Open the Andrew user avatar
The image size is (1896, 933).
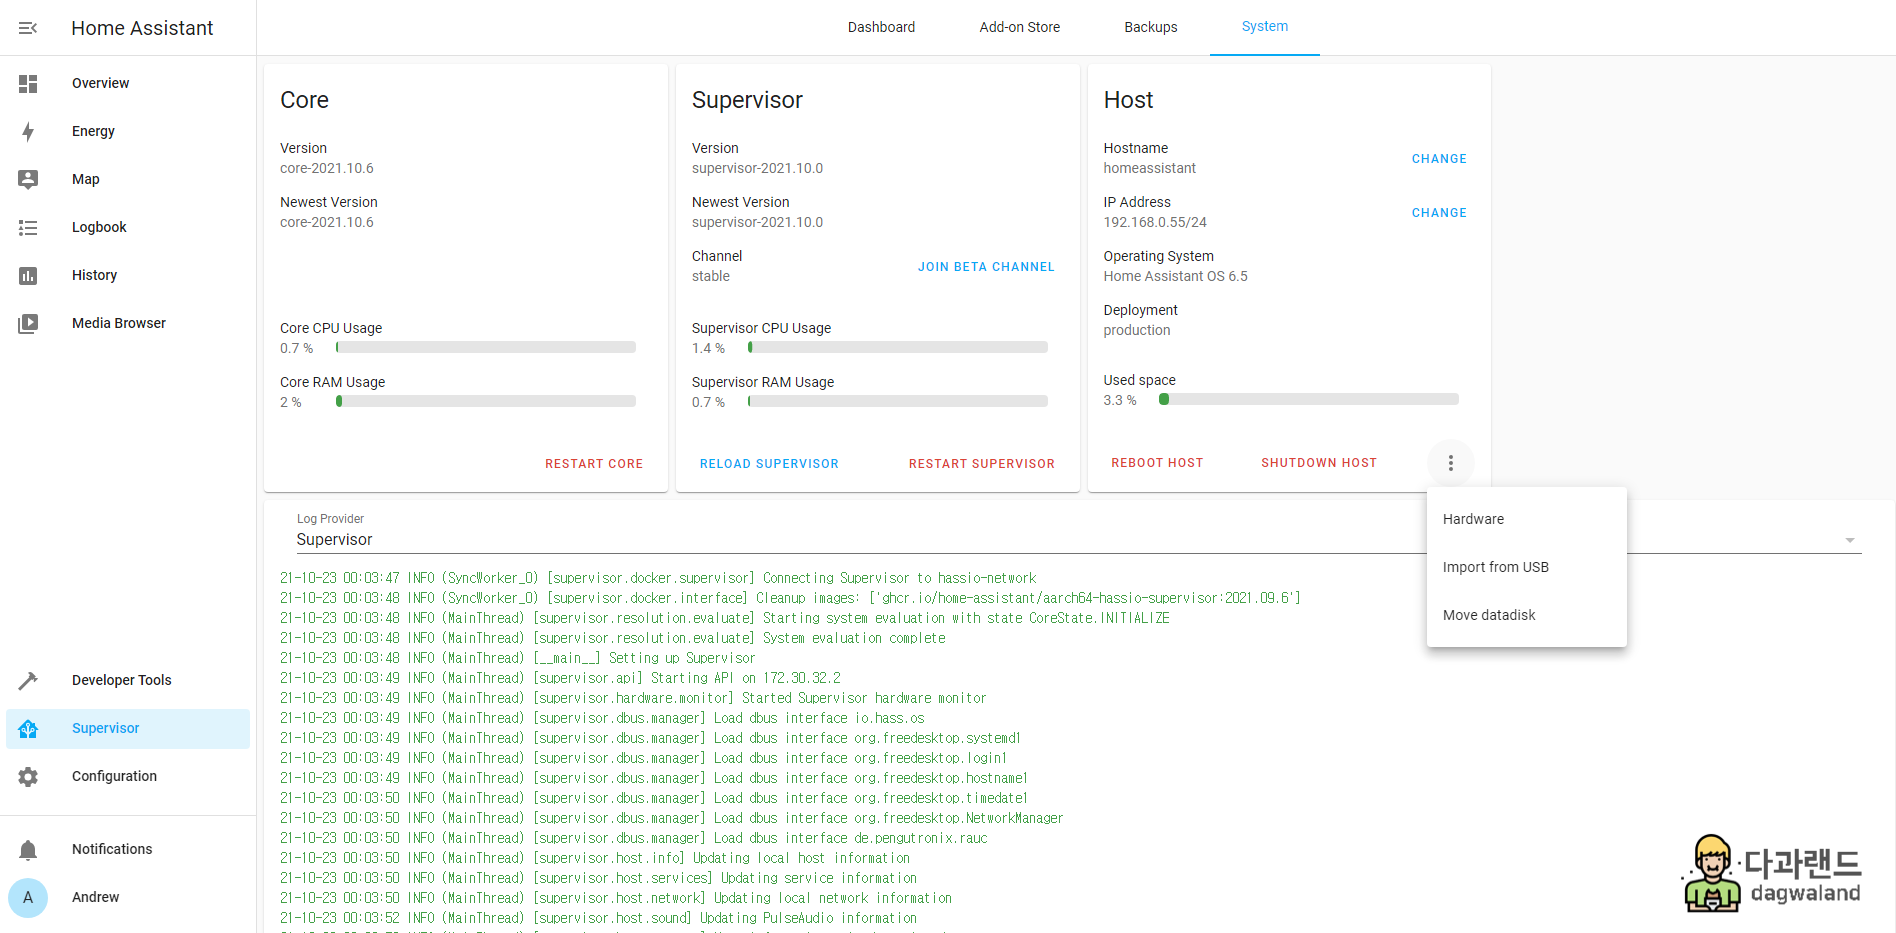click(28, 898)
